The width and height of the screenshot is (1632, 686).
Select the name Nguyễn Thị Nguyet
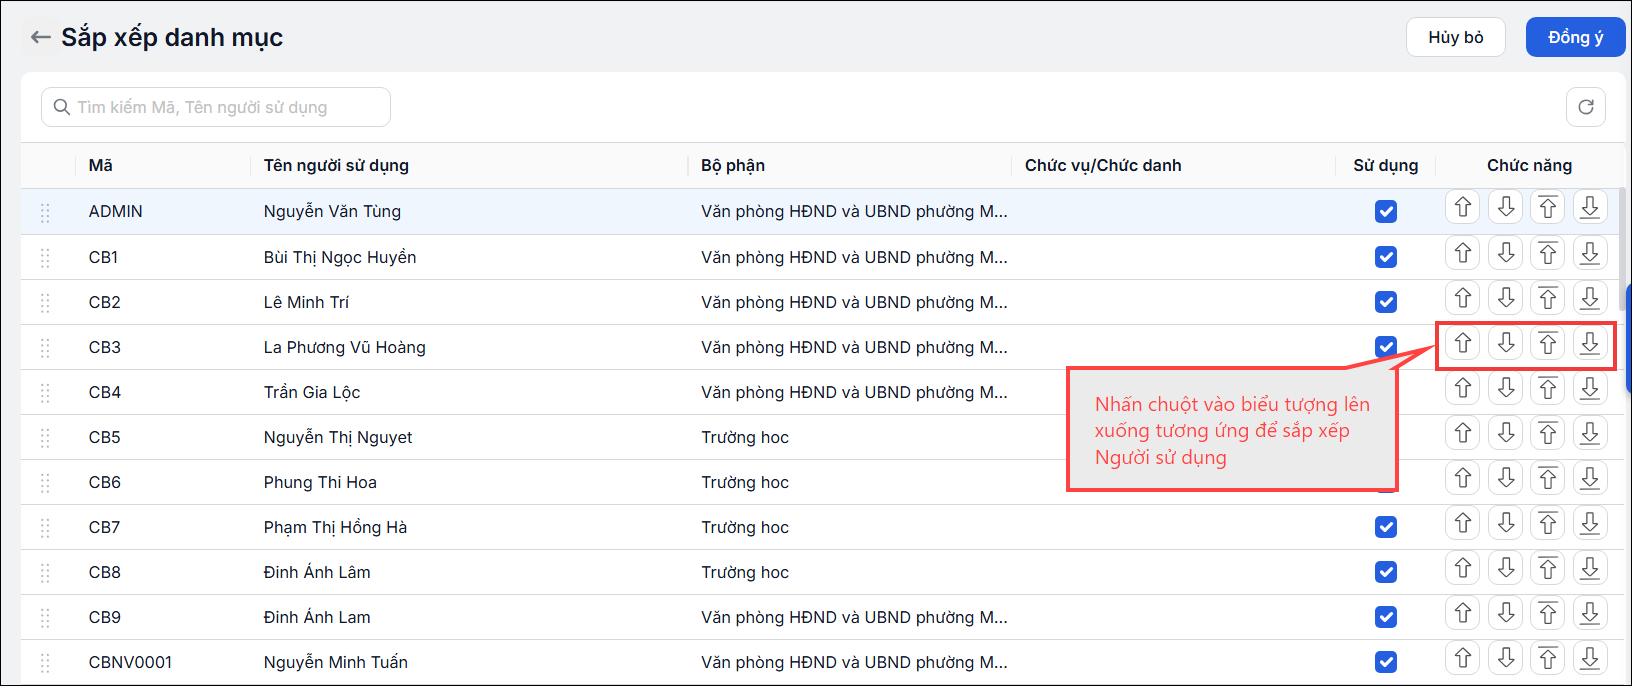click(338, 437)
